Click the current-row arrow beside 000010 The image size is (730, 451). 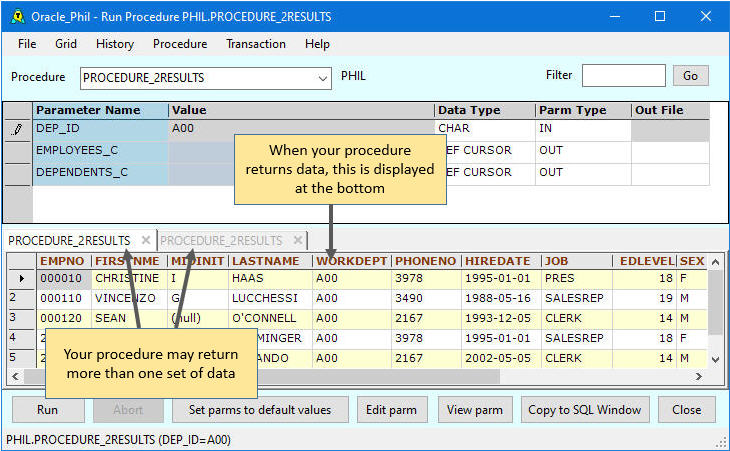[21, 278]
